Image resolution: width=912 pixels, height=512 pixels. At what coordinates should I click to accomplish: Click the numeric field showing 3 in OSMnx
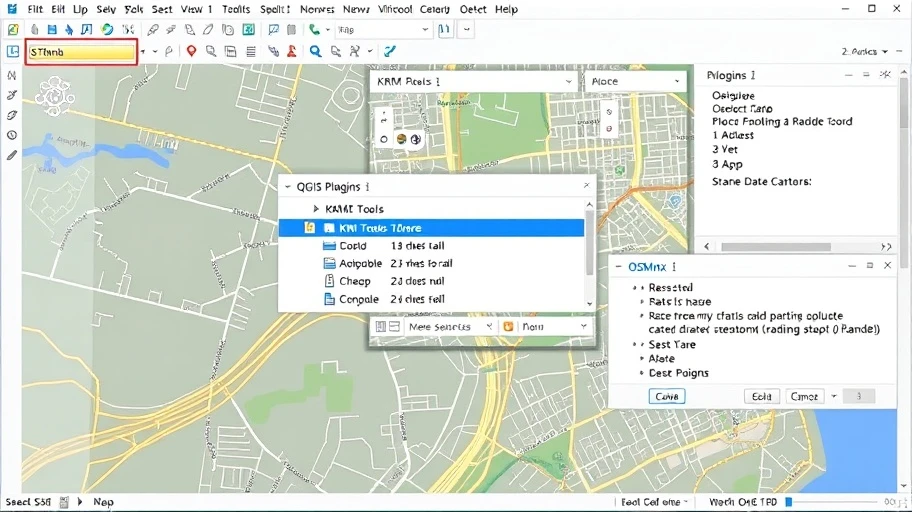858,396
